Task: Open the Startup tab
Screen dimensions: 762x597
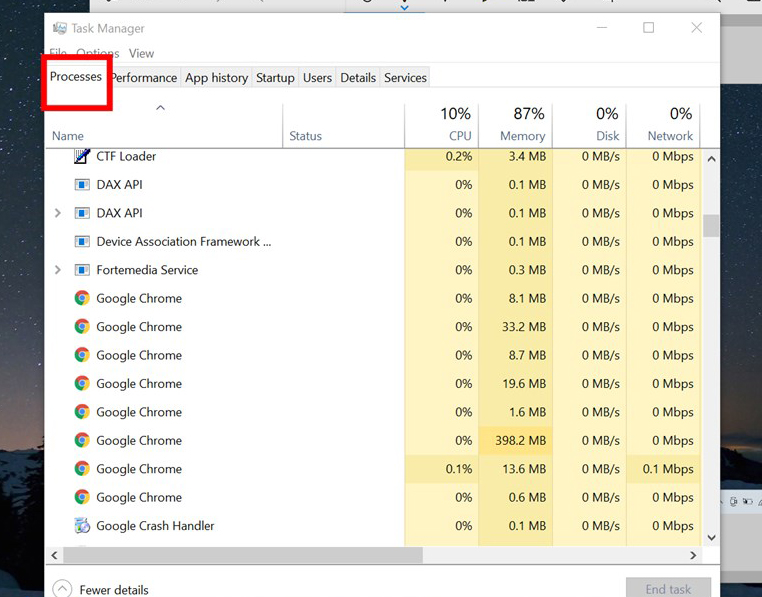Action: pos(275,78)
